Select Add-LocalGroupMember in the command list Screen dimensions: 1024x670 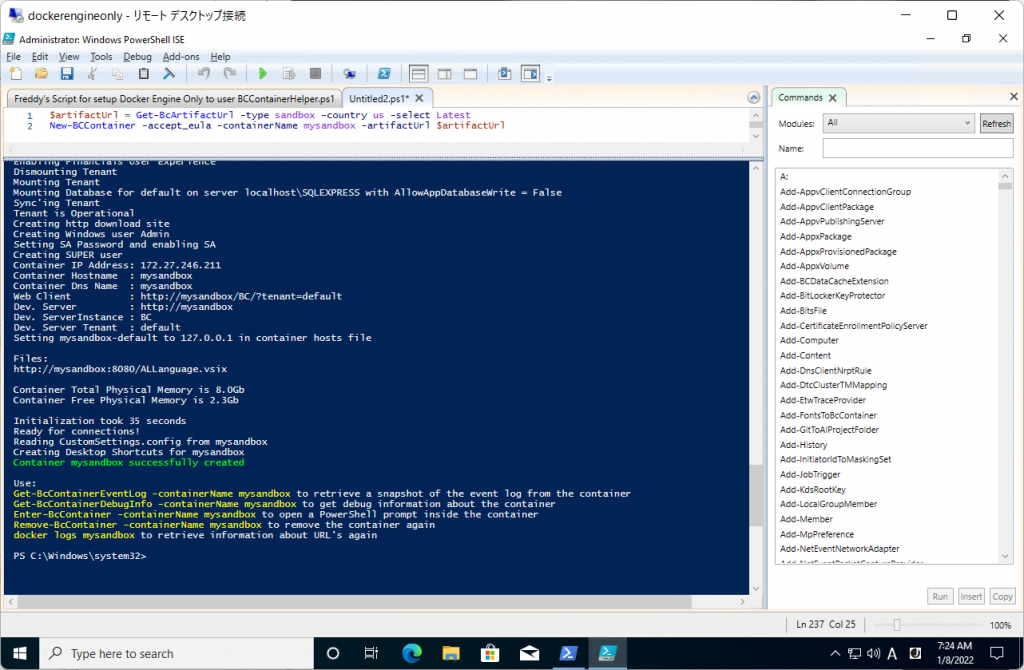[828, 504]
